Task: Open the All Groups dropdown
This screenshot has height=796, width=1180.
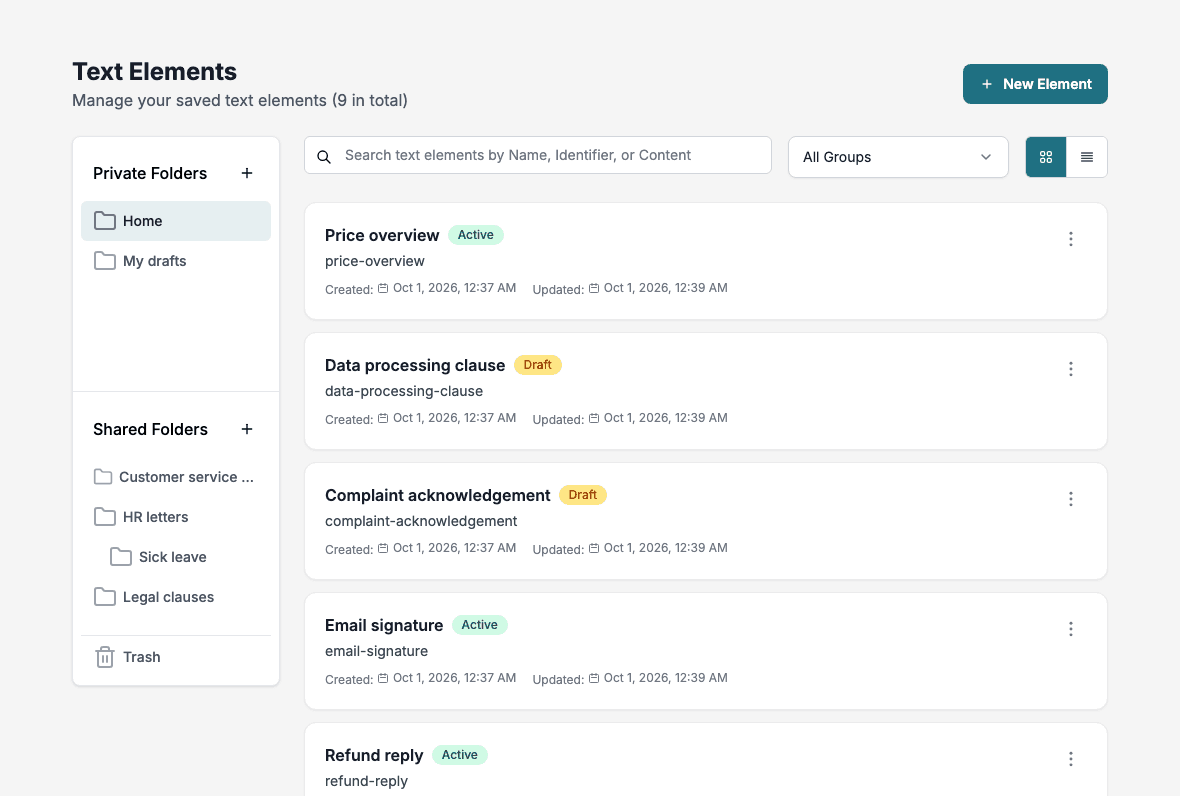Action: coord(898,156)
